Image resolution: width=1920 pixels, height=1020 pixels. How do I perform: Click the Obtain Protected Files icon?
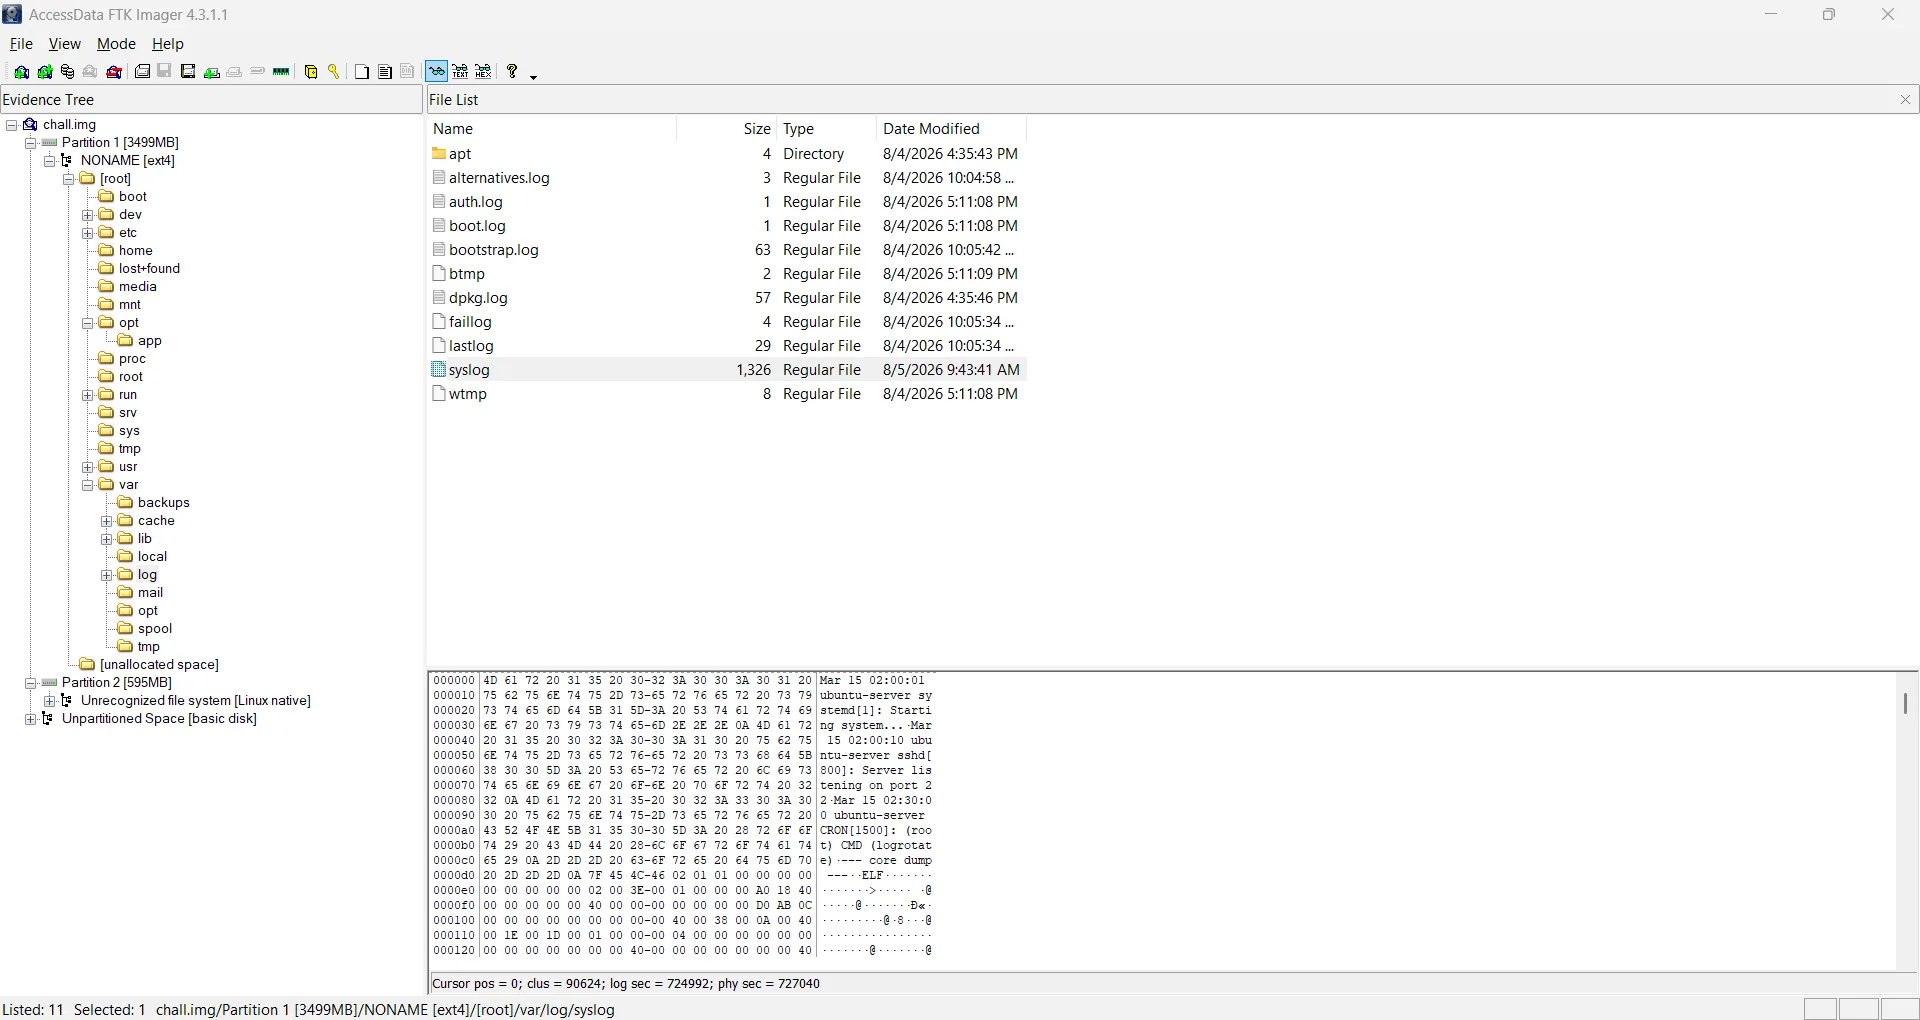[311, 72]
